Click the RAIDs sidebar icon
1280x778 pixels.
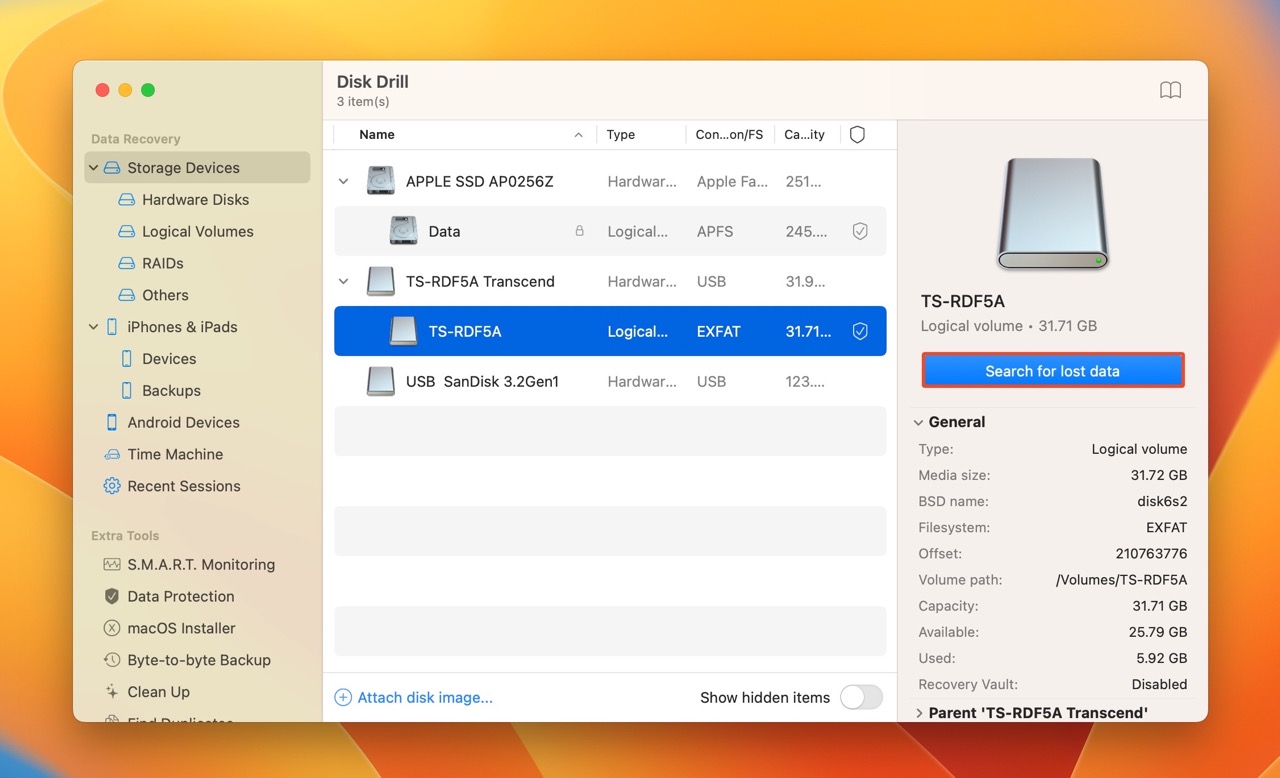(126, 264)
